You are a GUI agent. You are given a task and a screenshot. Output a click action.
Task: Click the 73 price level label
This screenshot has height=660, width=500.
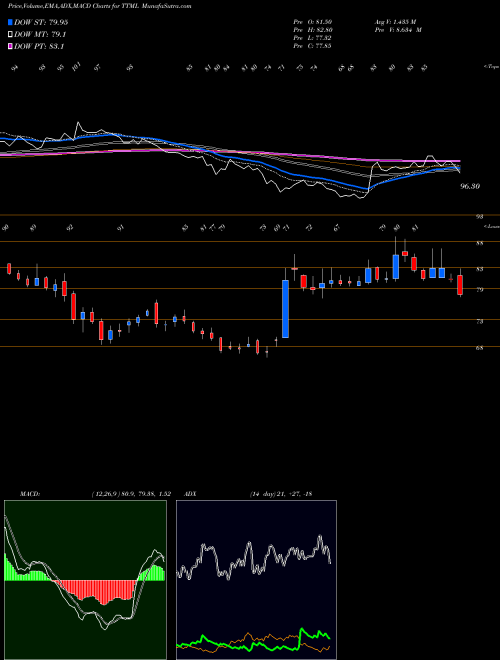point(480,321)
